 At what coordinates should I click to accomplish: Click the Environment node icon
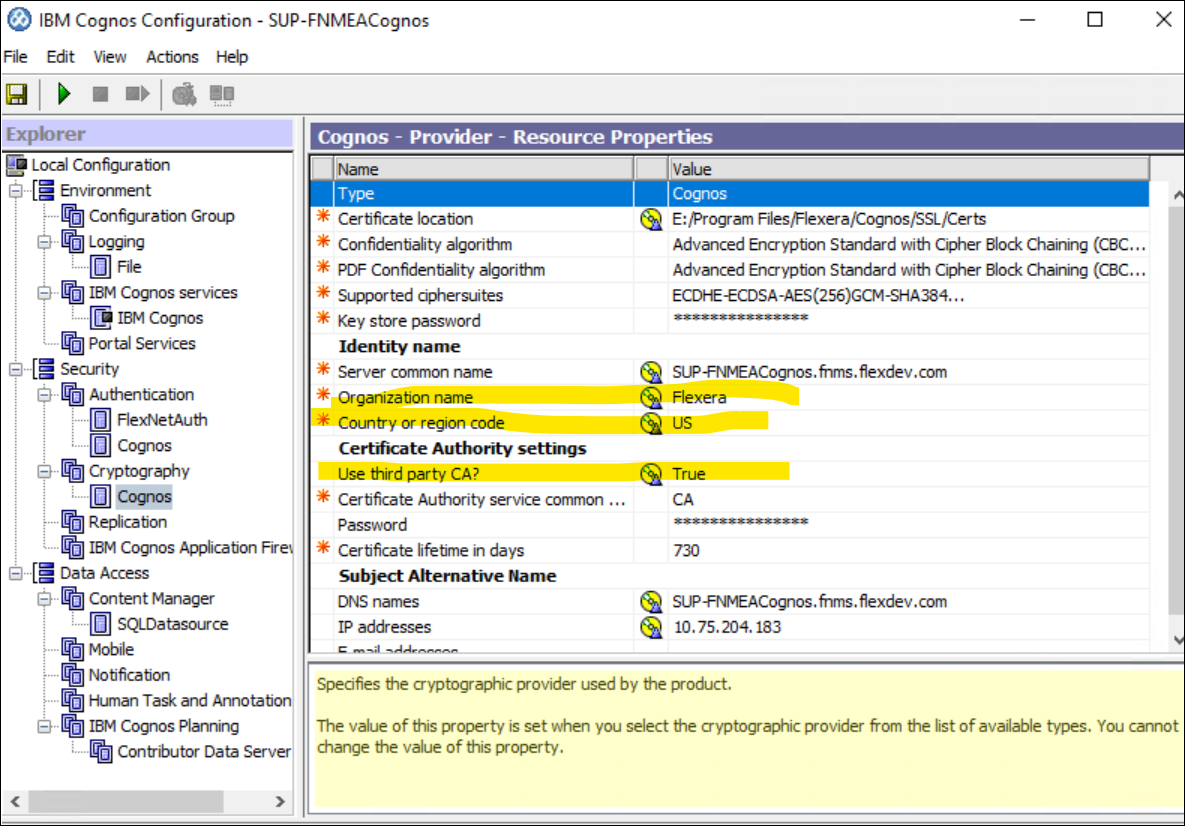click(45, 190)
